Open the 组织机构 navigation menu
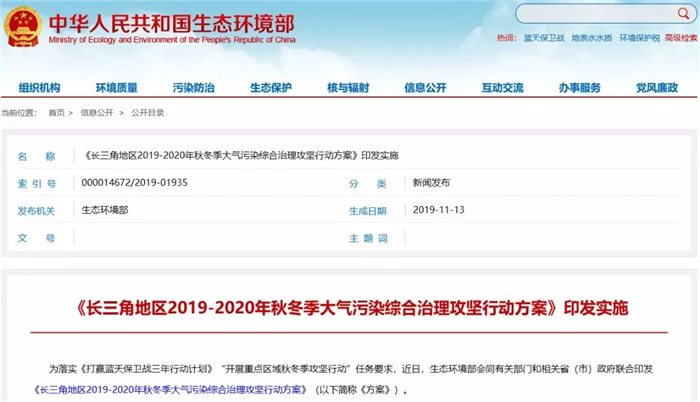Screen dimensions: 700x402 point(39,88)
